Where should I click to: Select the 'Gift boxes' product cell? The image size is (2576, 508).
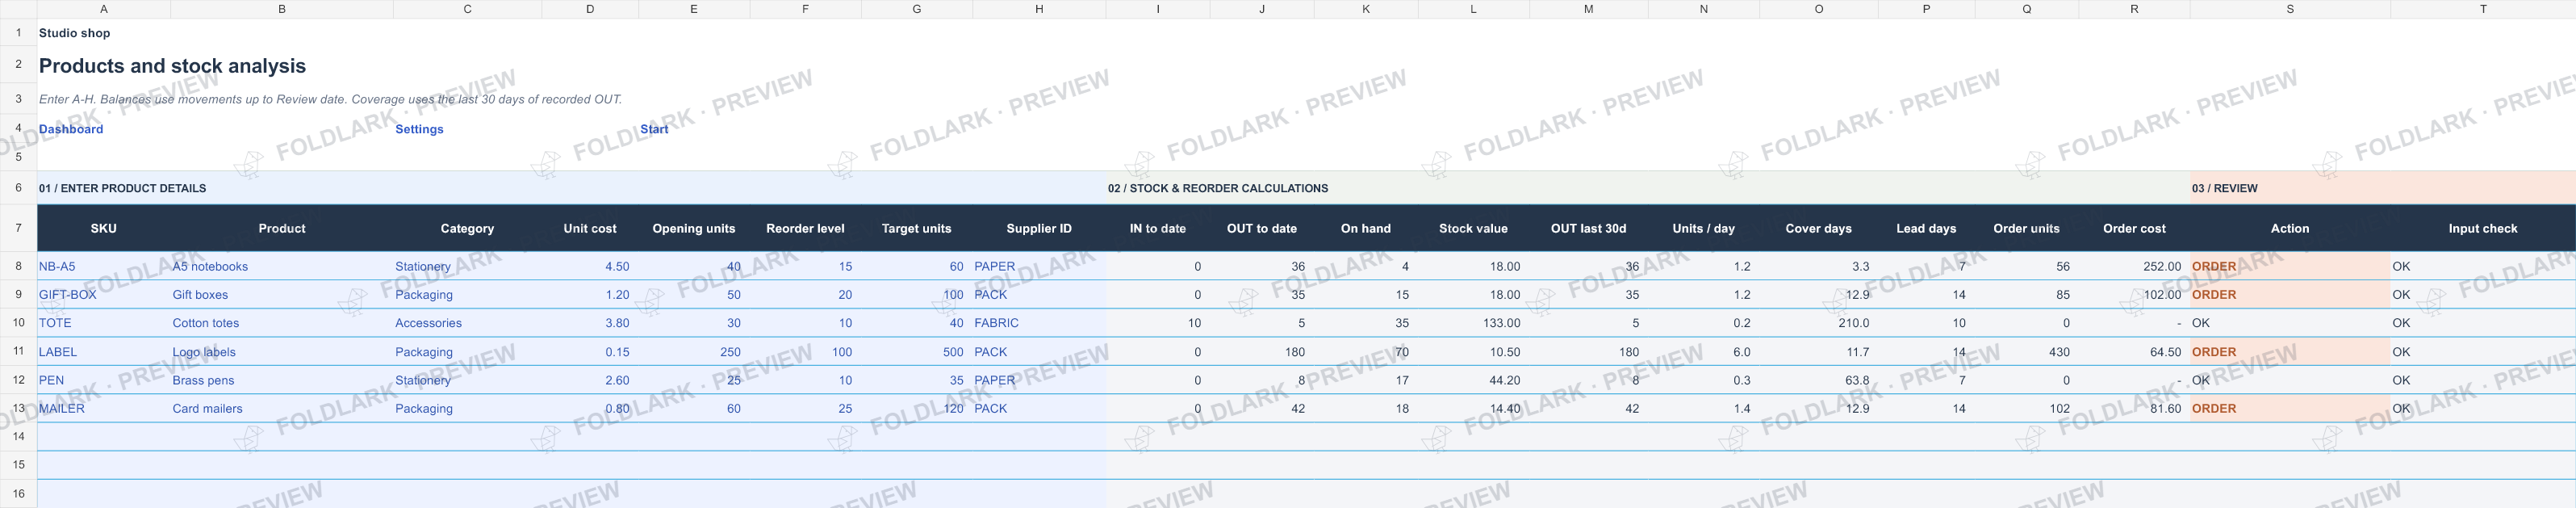tap(282, 294)
